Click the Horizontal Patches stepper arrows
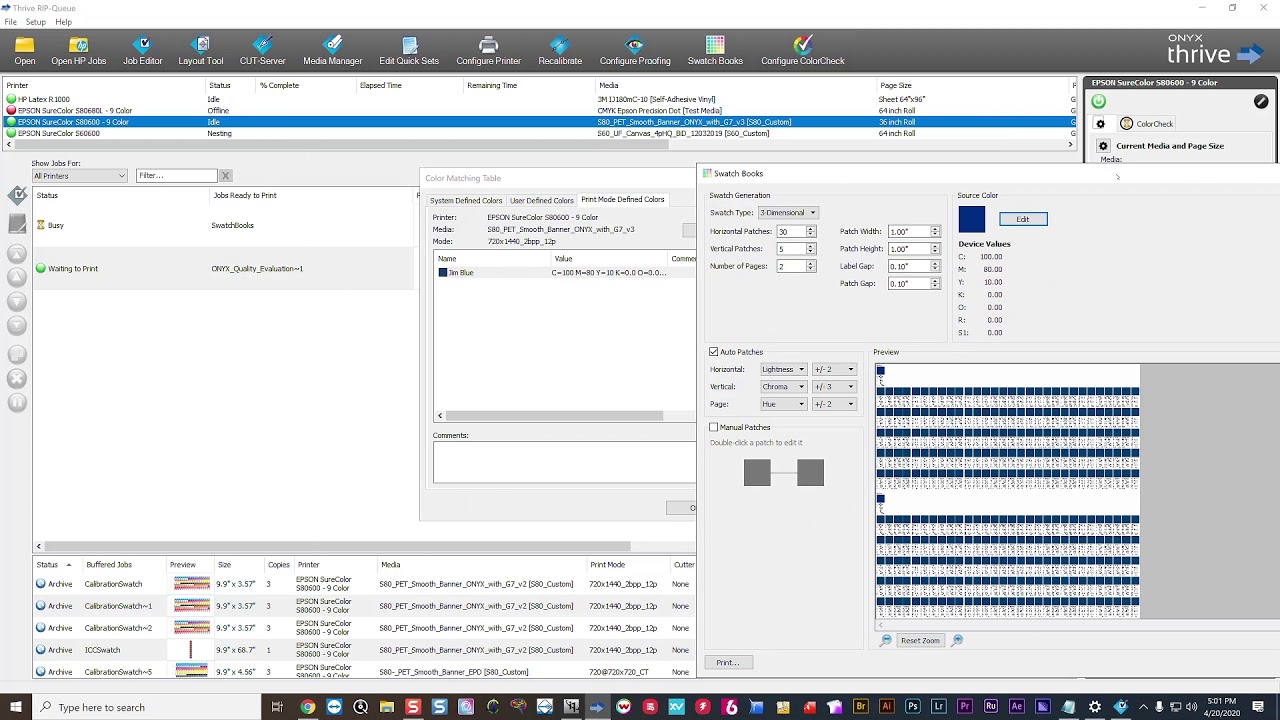 click(811, 231)
